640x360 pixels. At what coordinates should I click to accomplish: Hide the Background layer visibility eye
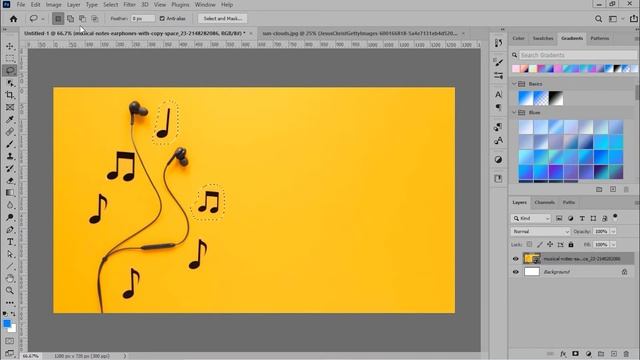pyautogui.click(x=516, y=272)
